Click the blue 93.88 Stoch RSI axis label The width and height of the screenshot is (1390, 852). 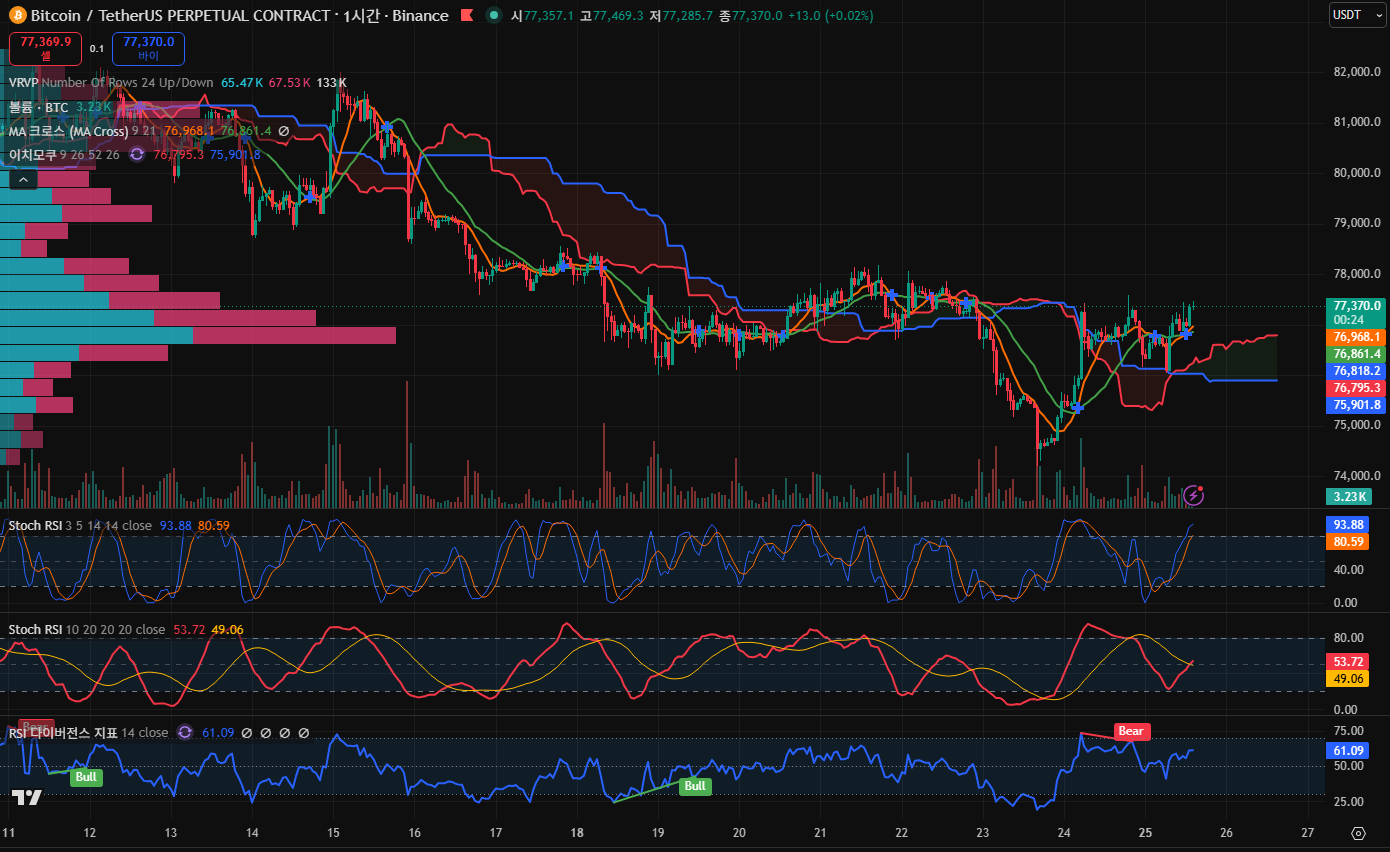pyautogui.click(x=1349, y=525)
